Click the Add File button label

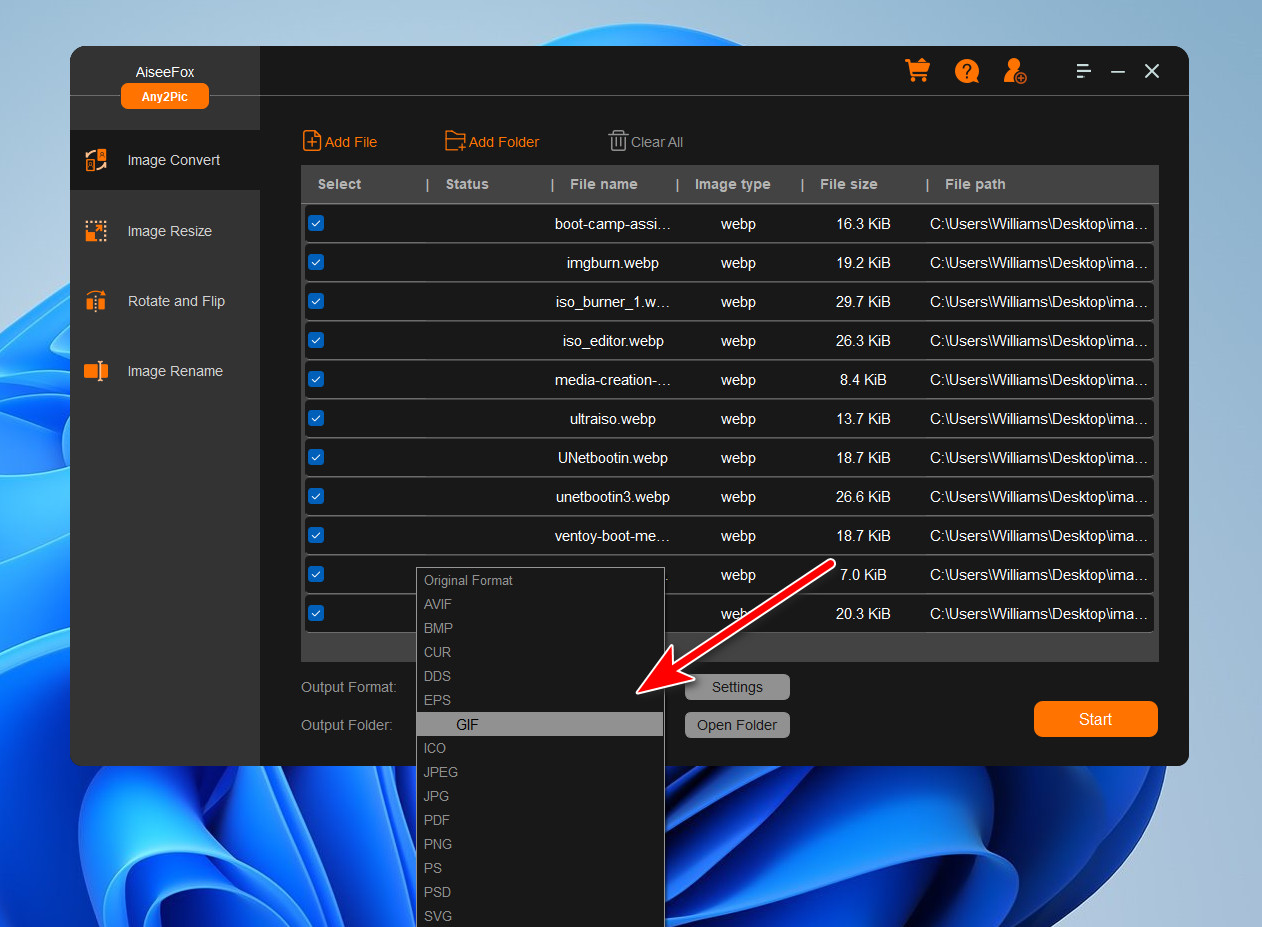tap(351, 142)
